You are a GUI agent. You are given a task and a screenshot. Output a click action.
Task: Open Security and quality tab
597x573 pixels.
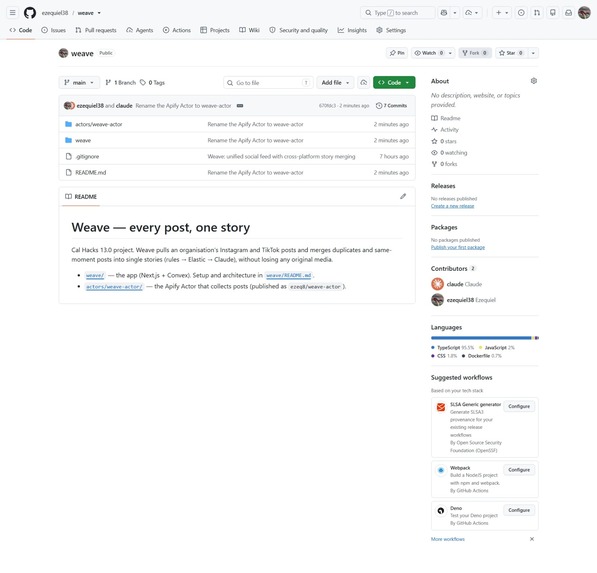298,30
